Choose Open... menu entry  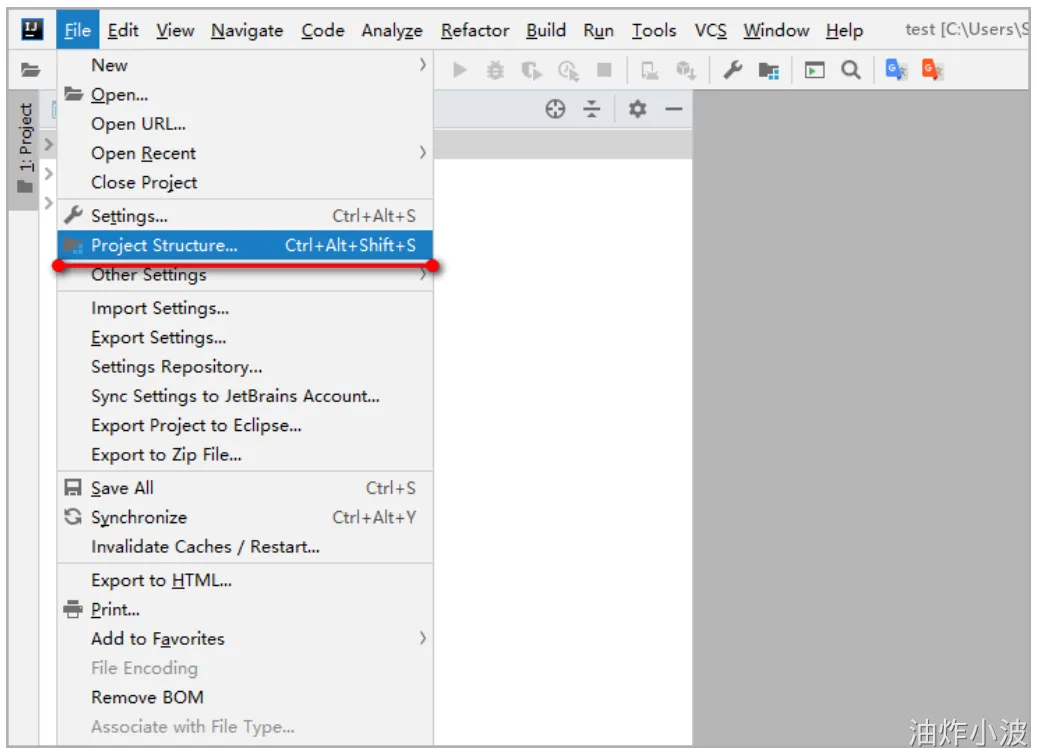(x=245, y=95)
